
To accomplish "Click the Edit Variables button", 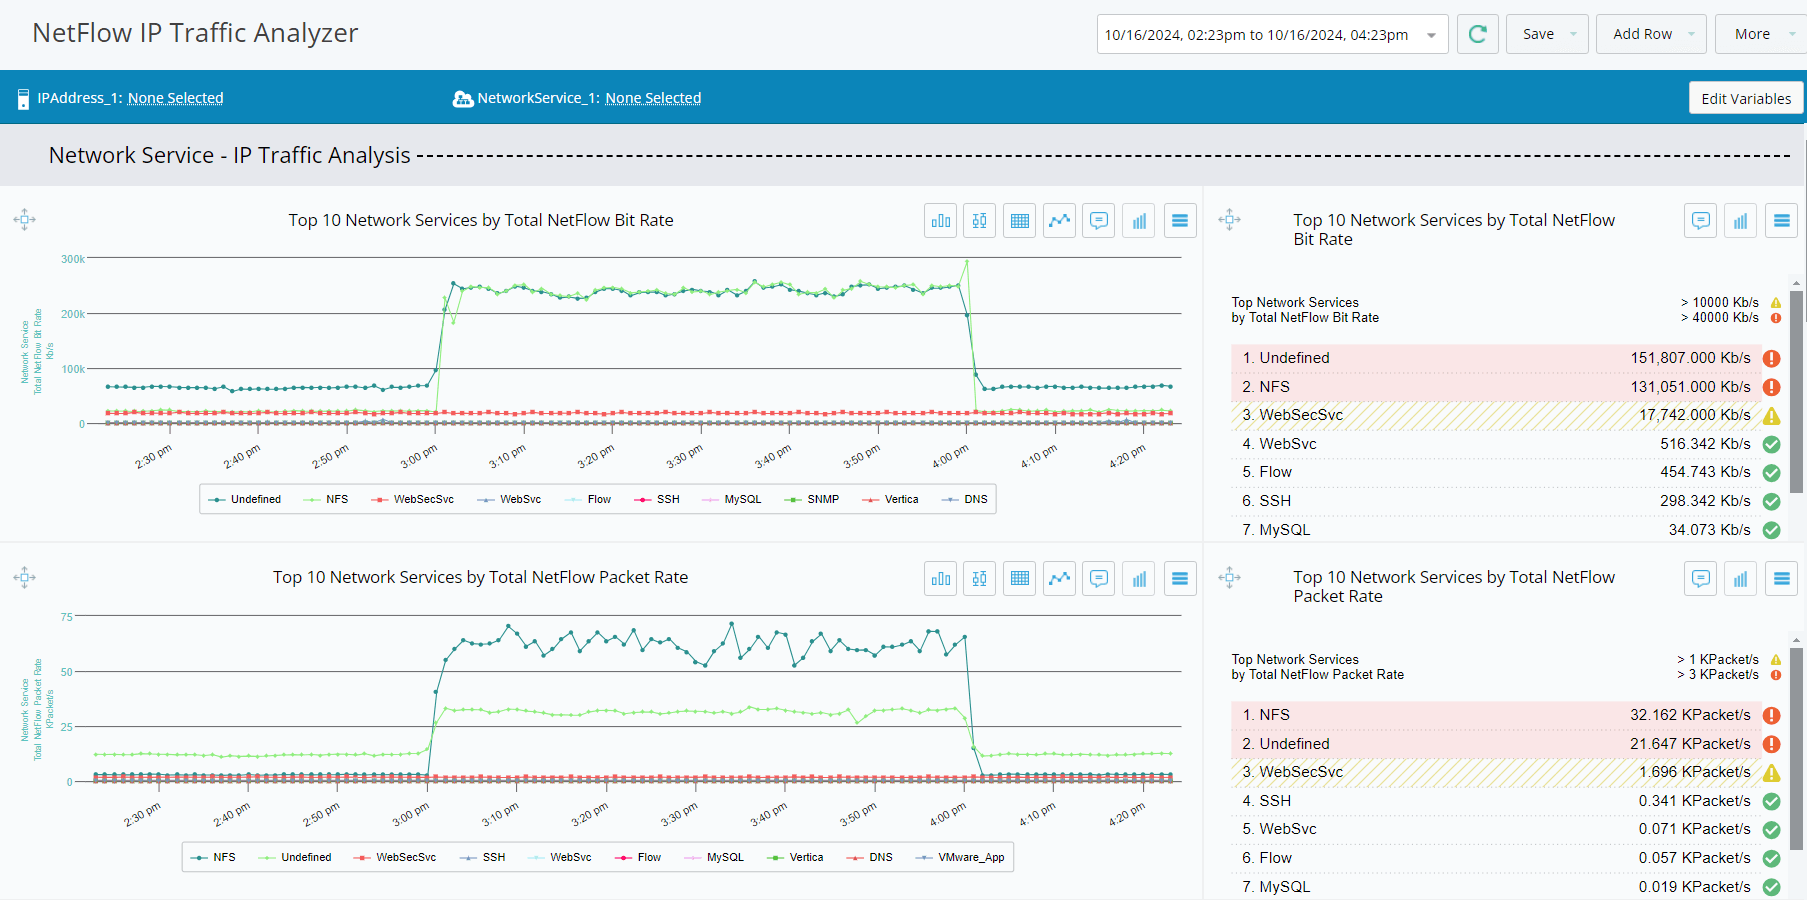I will pos(1746,98).
